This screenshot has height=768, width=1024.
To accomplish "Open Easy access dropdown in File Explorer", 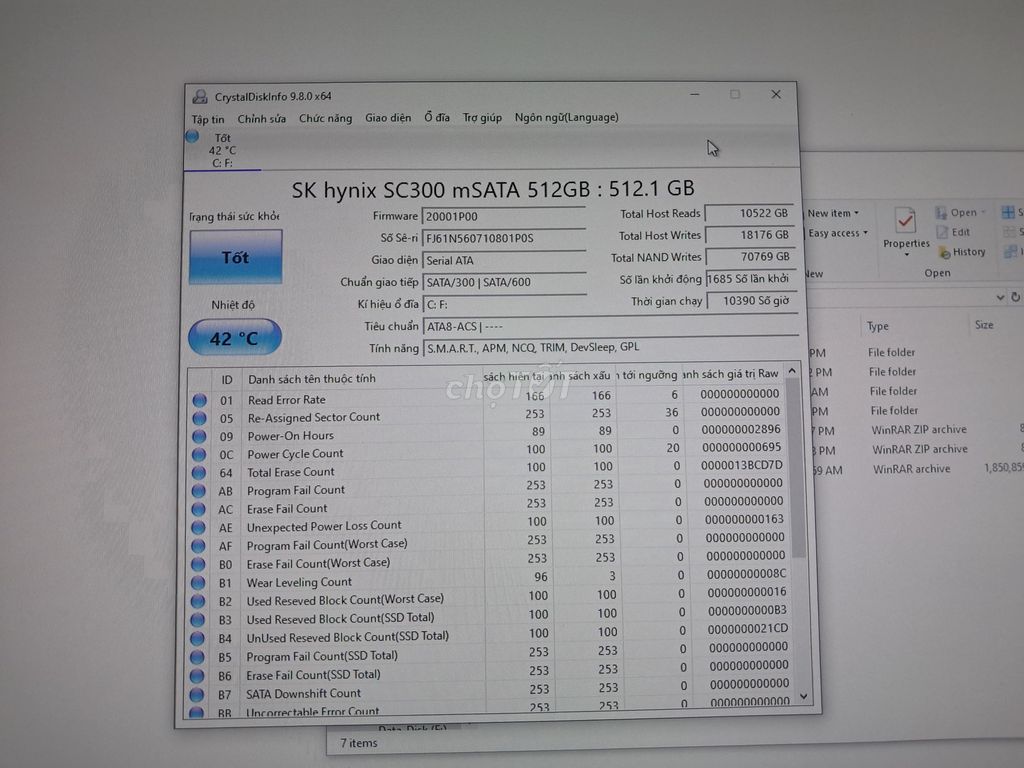I will tap(838, 233).
